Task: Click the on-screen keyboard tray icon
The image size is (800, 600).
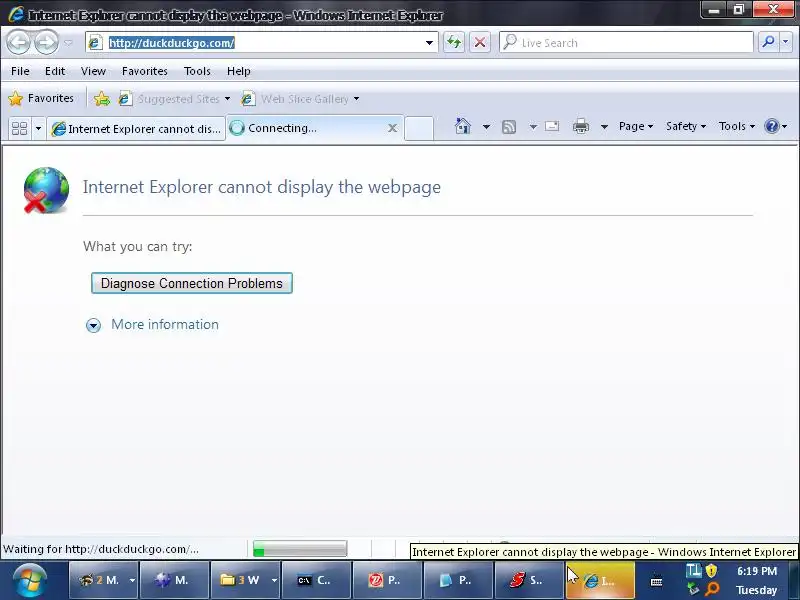Action: (657, 581)
